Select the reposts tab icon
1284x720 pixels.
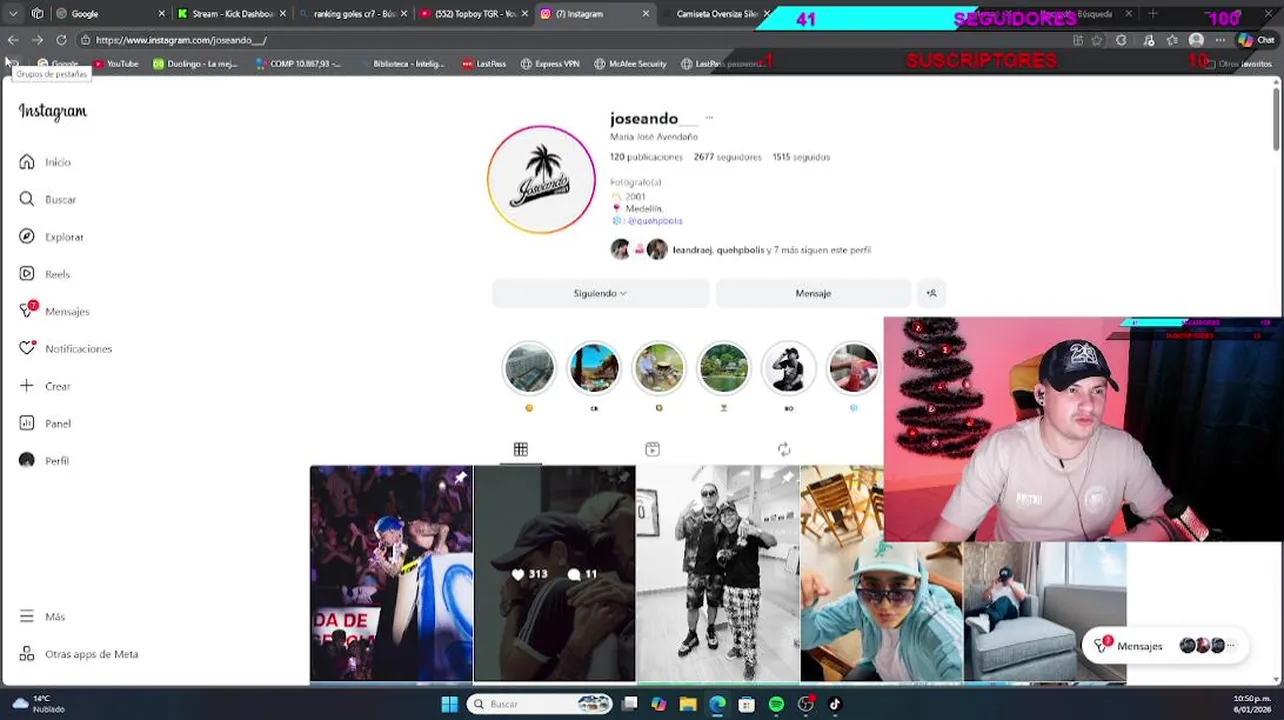pos(784,449)
